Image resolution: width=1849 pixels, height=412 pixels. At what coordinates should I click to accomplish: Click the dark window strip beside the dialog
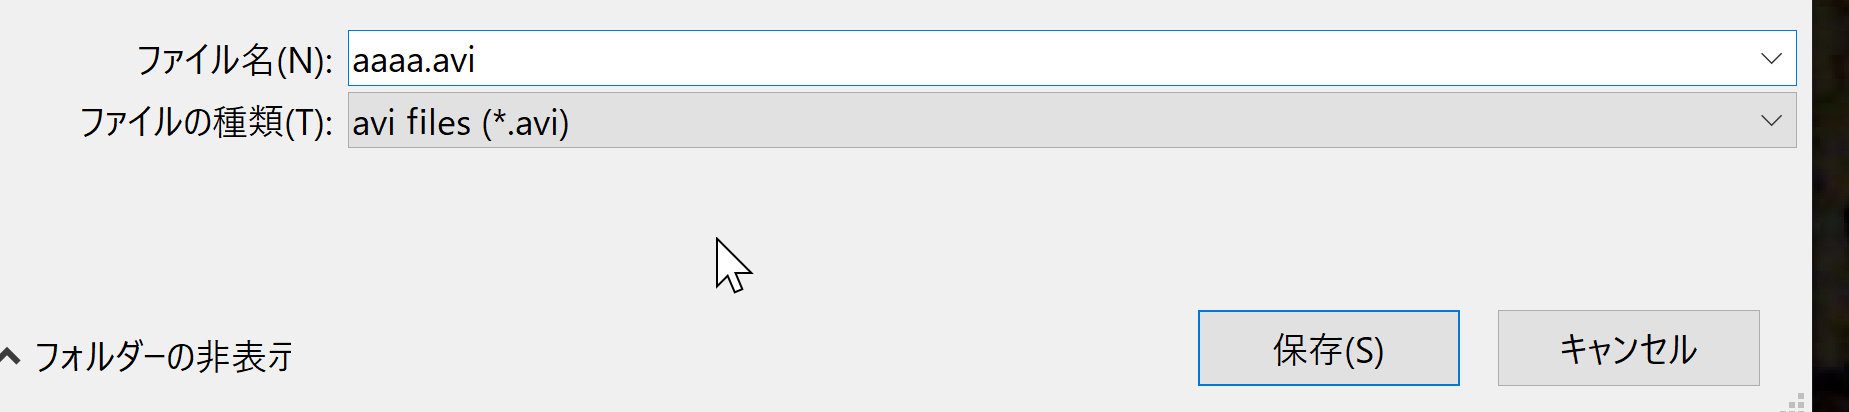click(1831, 206)
